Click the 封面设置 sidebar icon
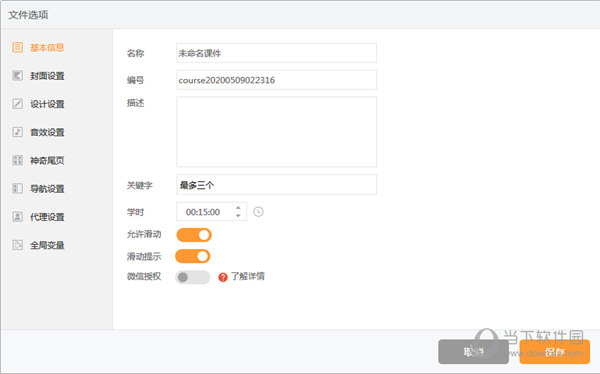 [17, 75]
